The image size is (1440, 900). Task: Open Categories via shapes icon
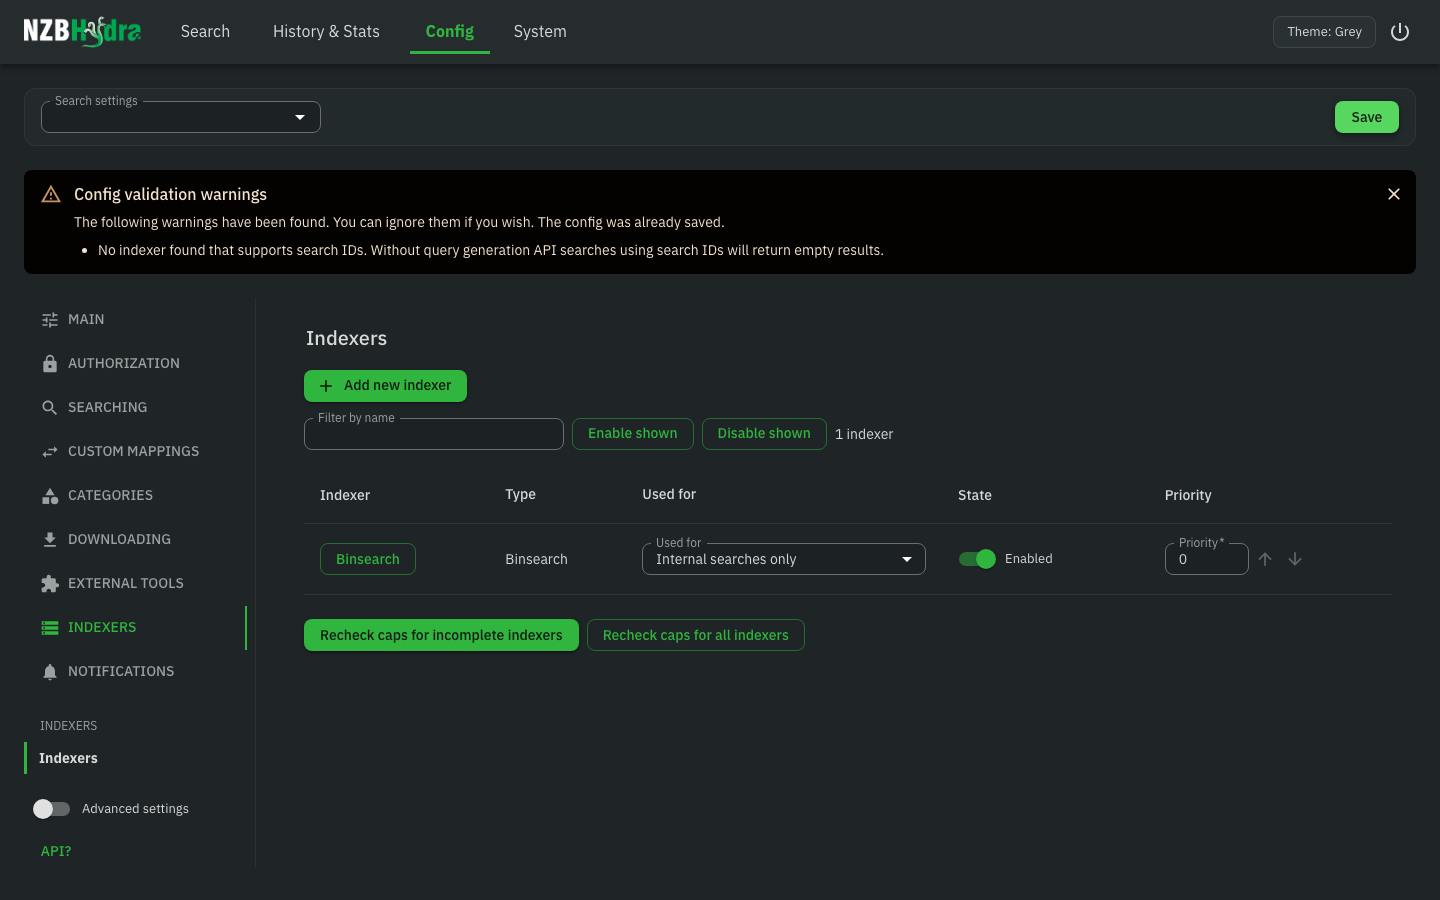(50, 496)
